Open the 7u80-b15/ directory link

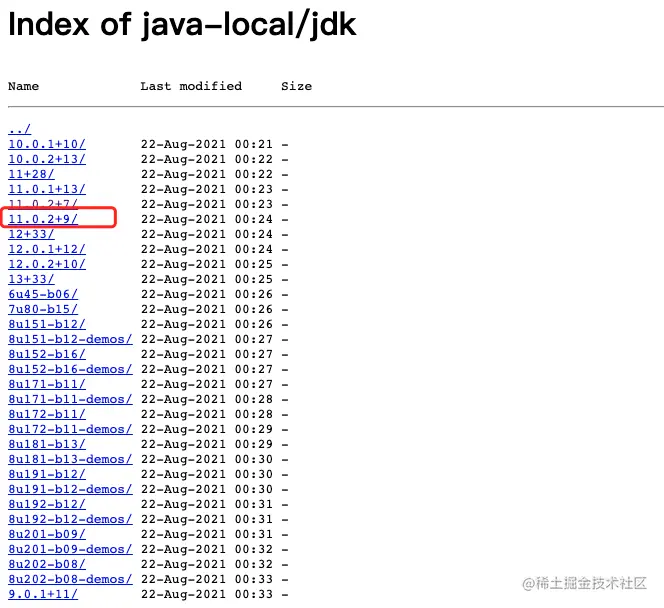click(x=43, y=309)
